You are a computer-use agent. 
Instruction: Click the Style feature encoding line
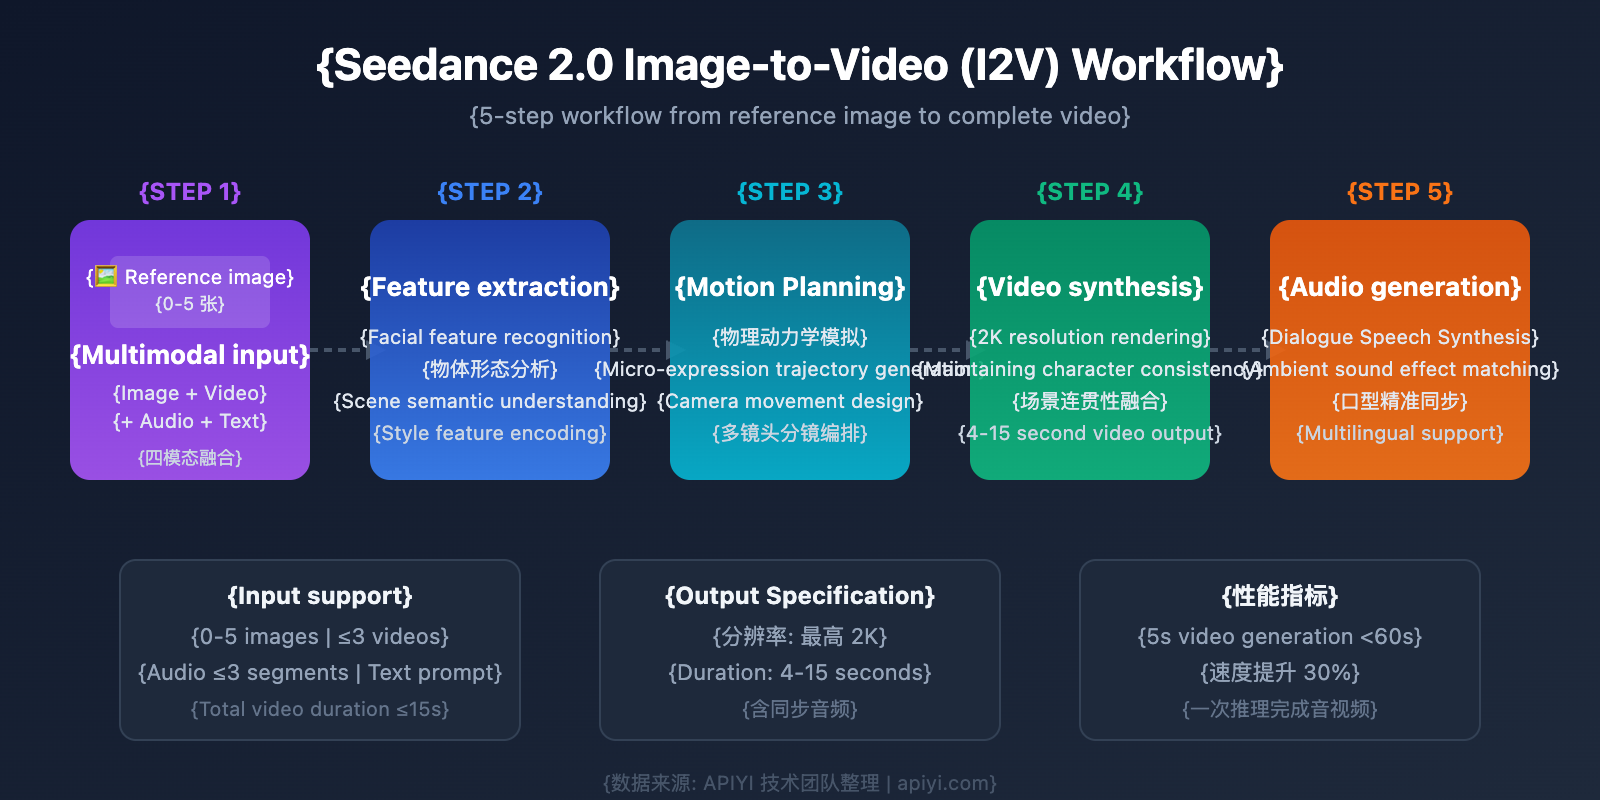490,433
